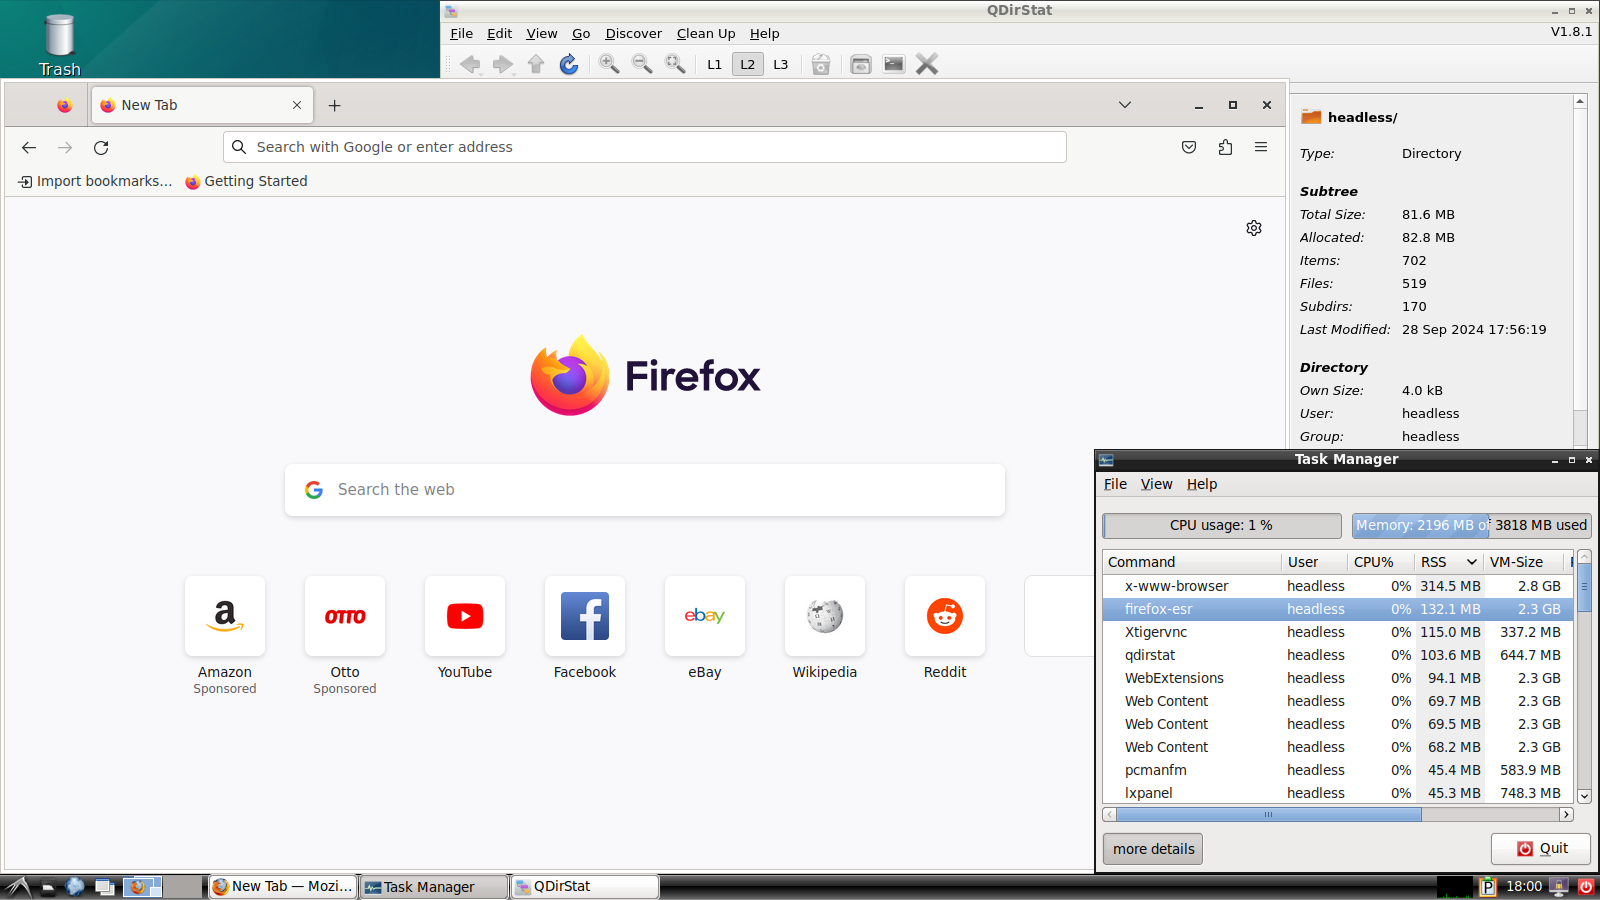Open the Getting Started bookmark
The height and width of the screenshot is (900, 1600).
click(246, 181)
